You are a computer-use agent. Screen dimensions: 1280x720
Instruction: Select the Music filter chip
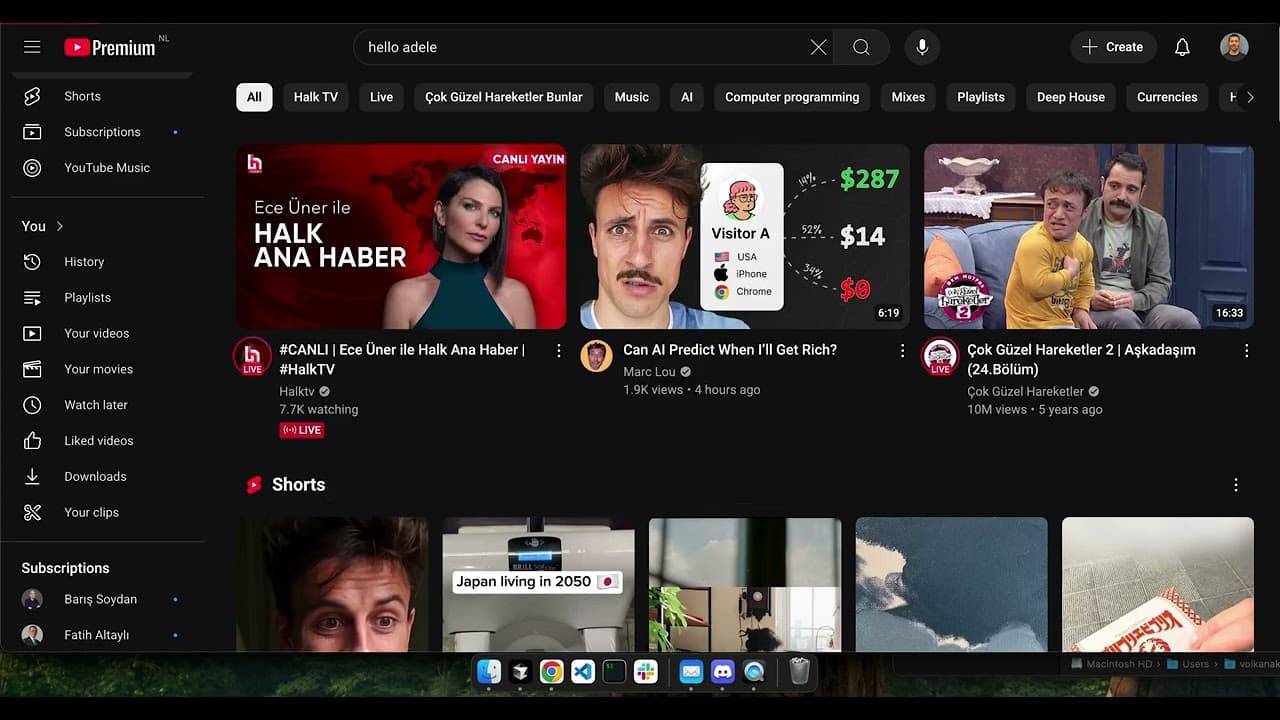[631, 97]
